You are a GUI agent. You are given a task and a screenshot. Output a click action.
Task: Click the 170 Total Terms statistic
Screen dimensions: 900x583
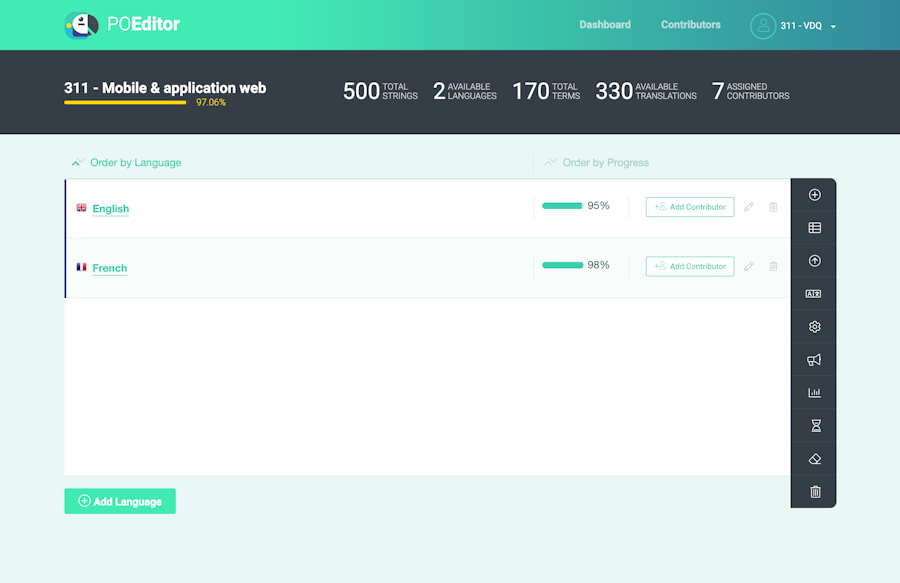546,91
